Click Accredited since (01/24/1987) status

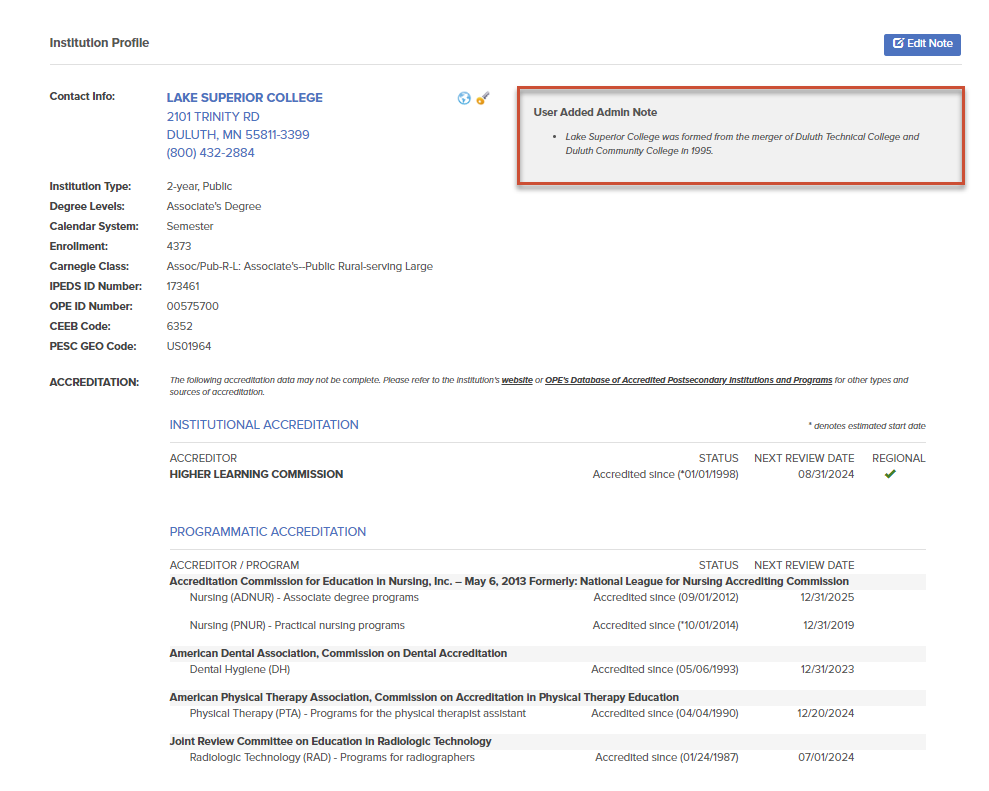point(667,758)
